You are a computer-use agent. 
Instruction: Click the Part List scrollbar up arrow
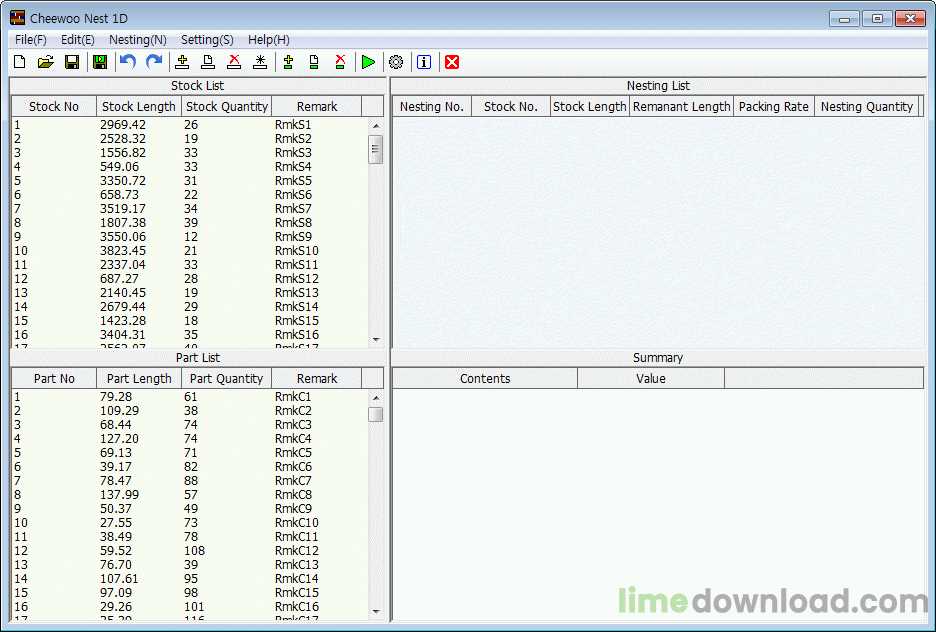pos(376,398)
